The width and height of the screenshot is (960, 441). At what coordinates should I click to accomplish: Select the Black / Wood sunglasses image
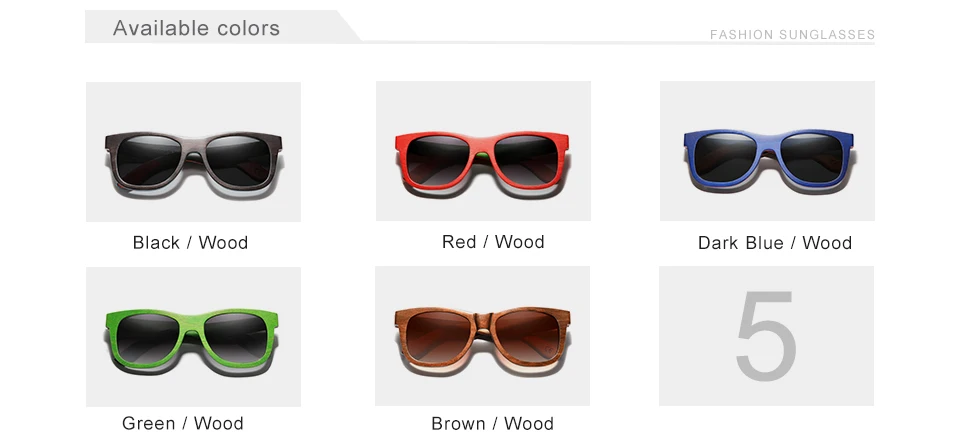click(193, 152)
